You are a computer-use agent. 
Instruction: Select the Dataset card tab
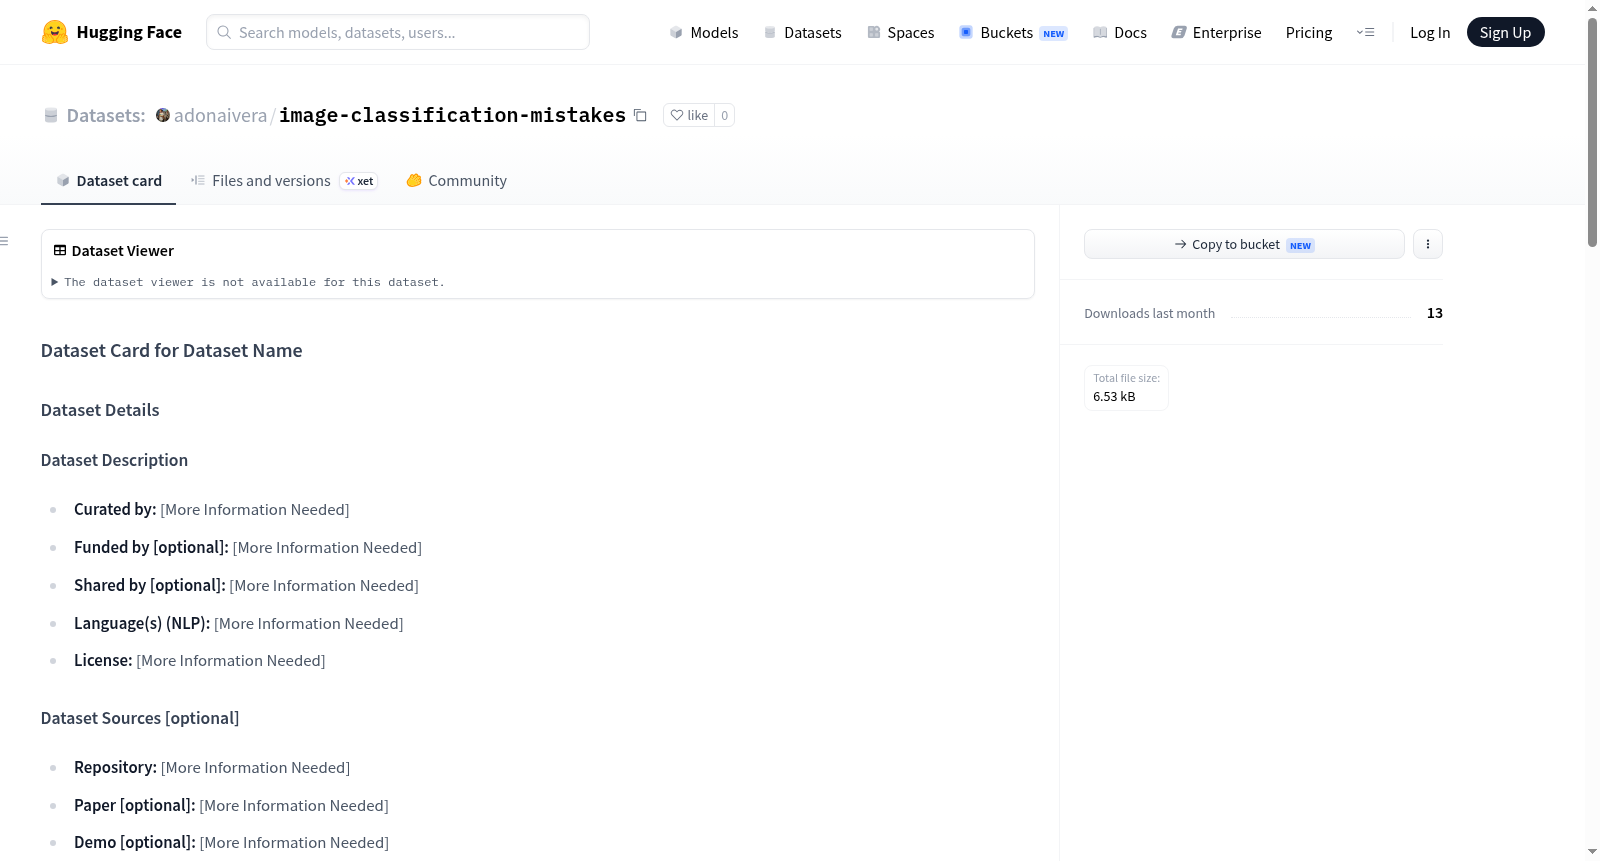pos(109,181)
